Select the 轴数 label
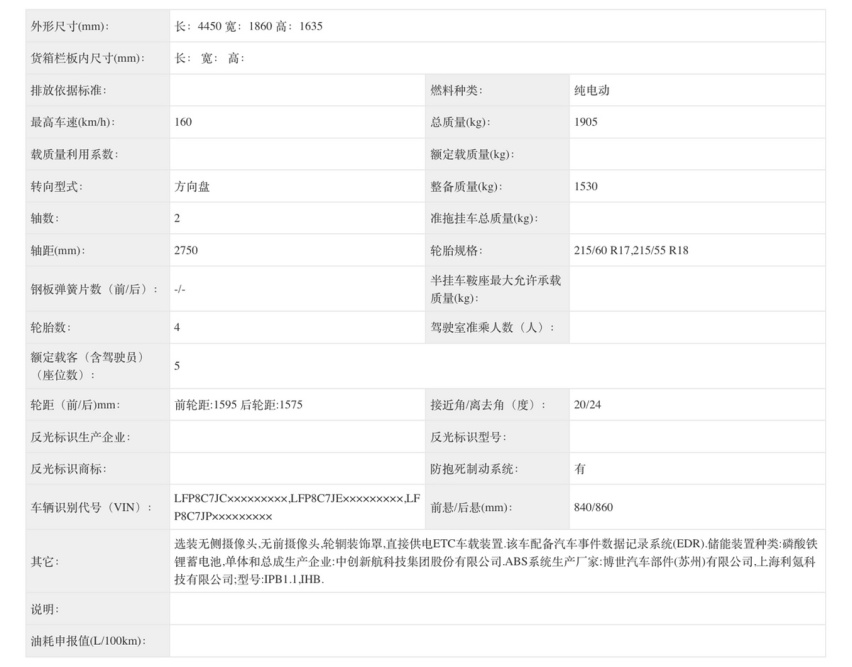Screen dimensions: 852x667 [x=45, y=218]
